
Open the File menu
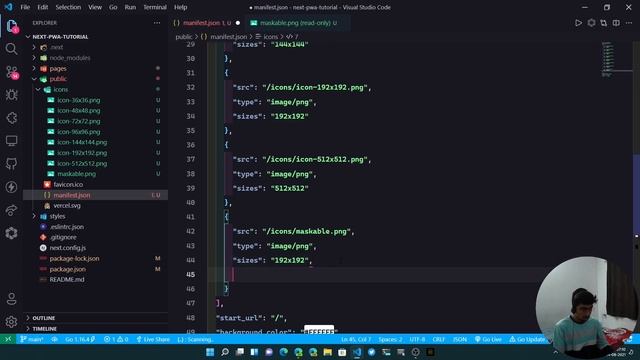click(x=25, y=7)
